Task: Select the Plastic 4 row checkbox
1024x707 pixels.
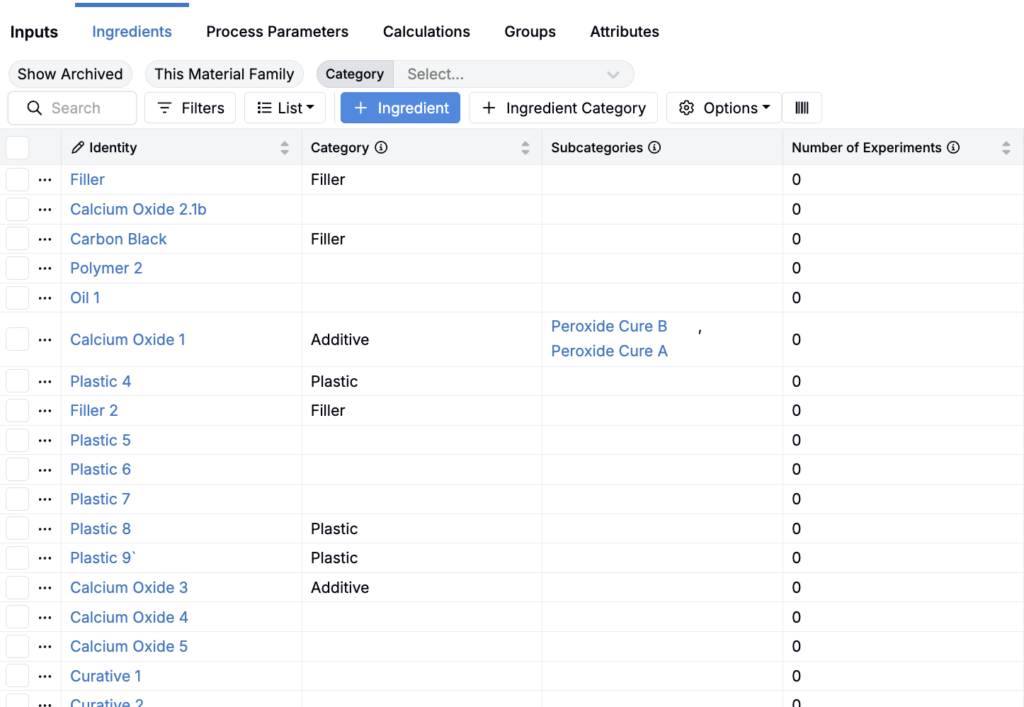Action: click(x=18, y=381)
